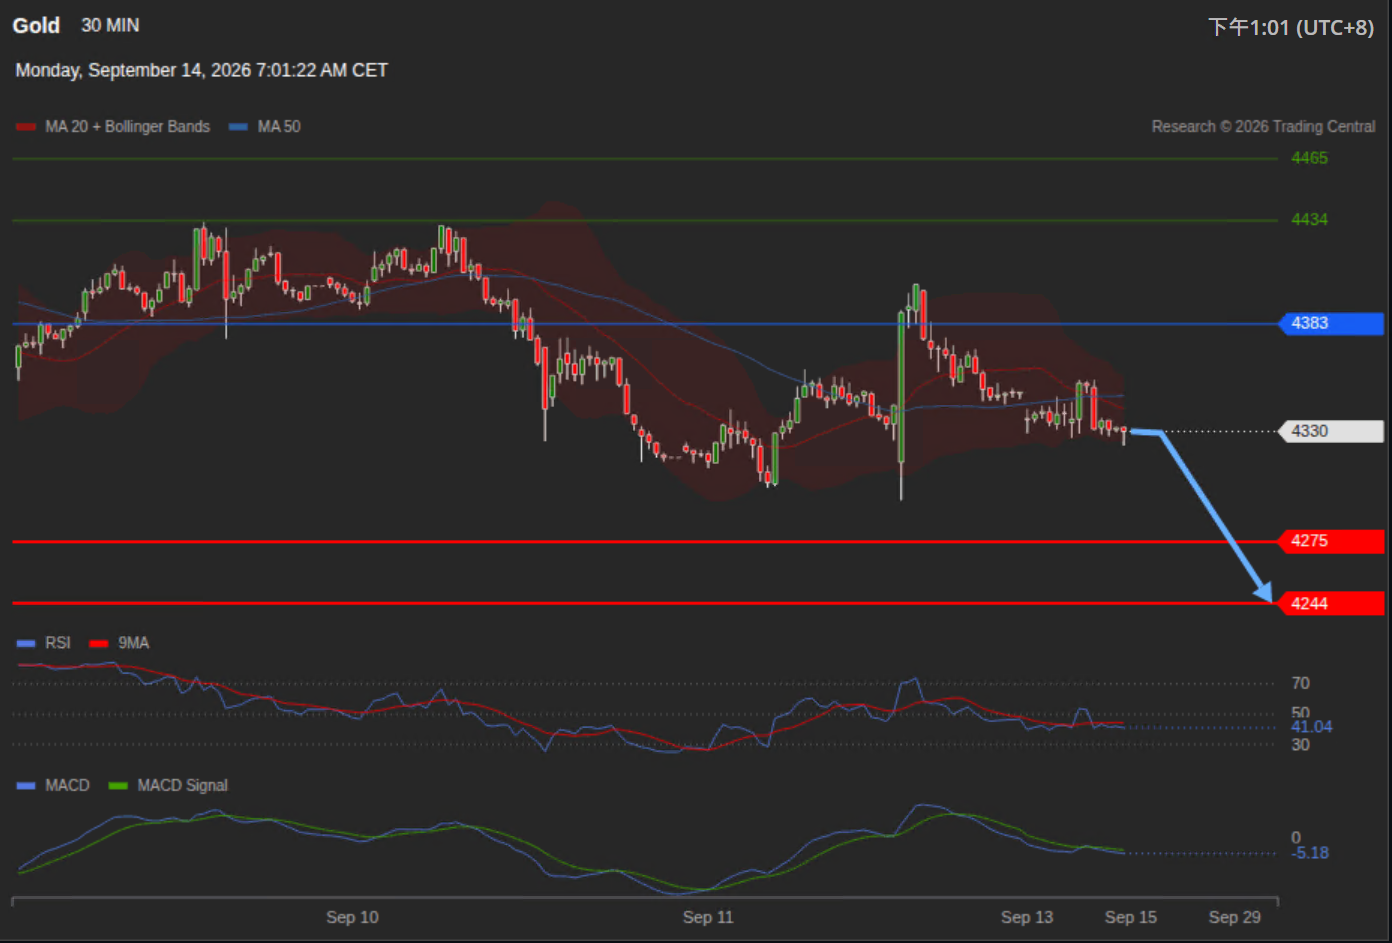Image resolution: width=1392 pixels, height=943 pixels.
Task: Click the 4244 red target label
Action: click(1331, 603)
